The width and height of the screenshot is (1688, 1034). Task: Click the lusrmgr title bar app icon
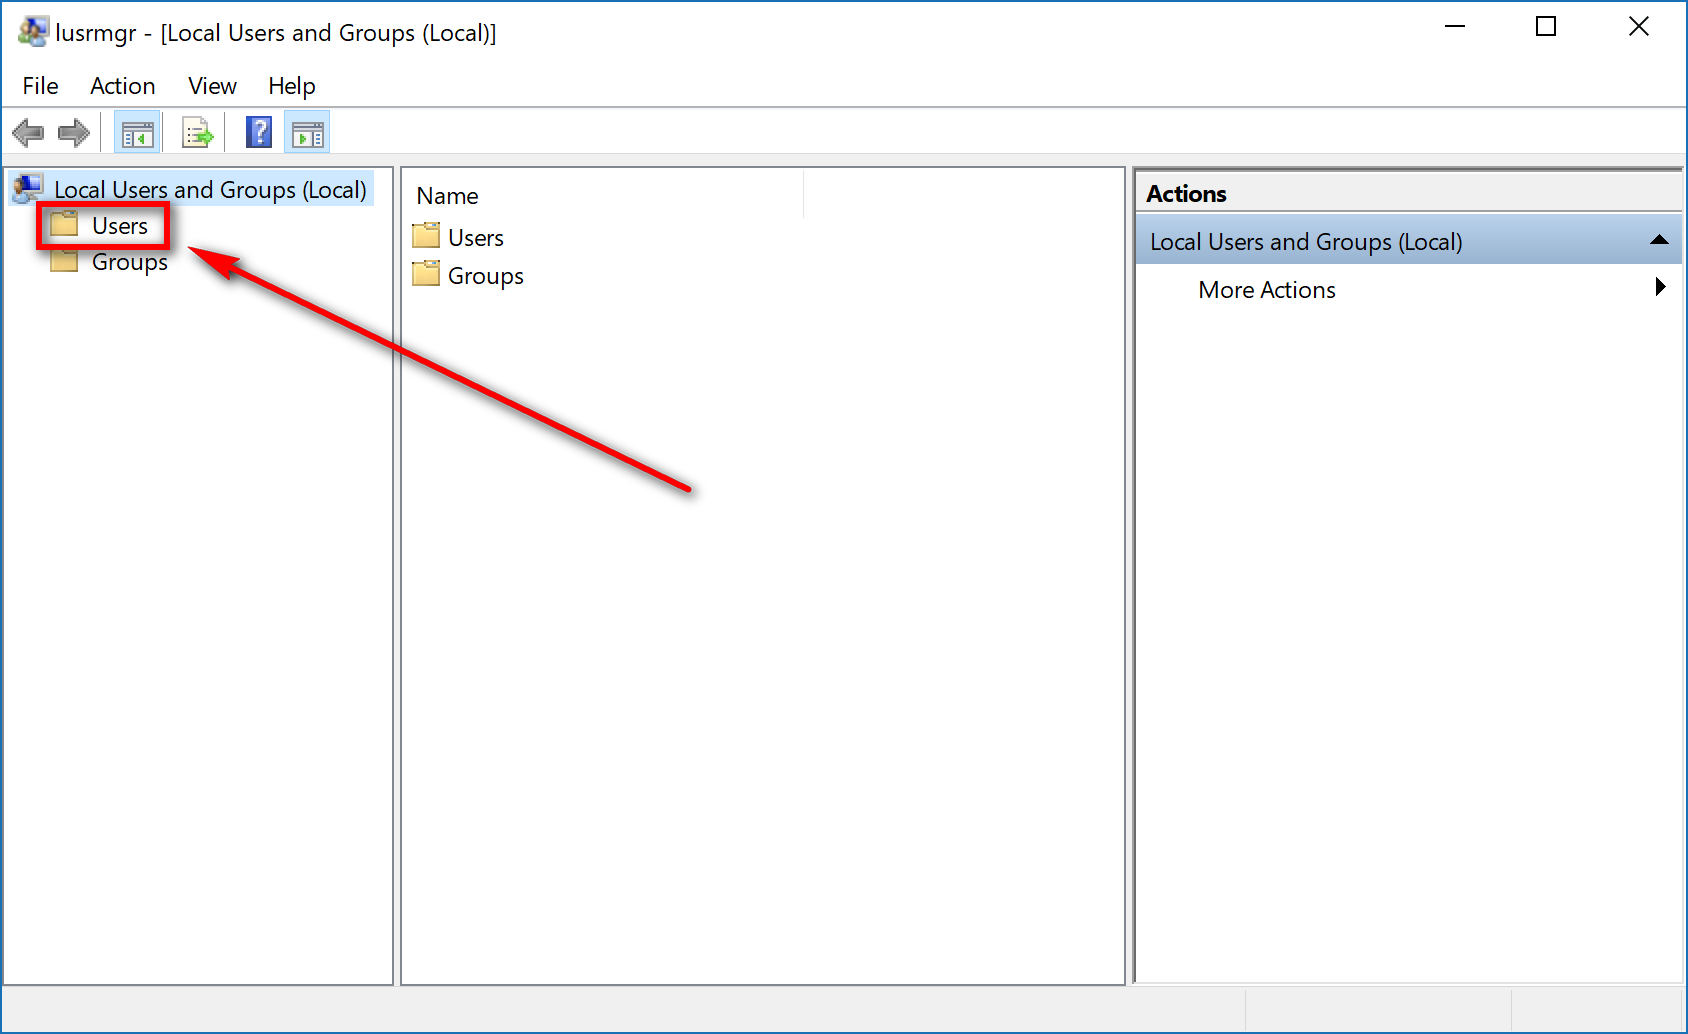[x=32, y=32]
